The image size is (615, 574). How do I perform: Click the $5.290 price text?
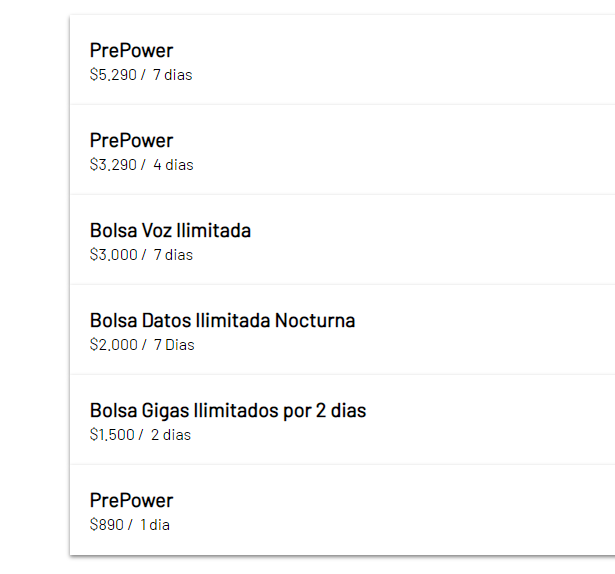pos(113,75)
